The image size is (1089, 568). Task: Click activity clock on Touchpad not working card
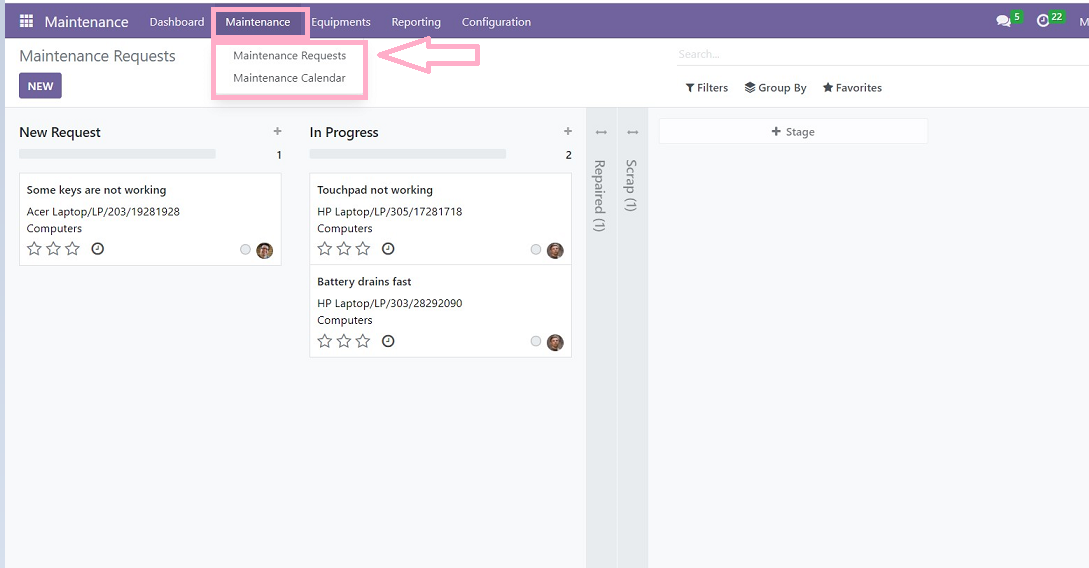pyautogui.click(x=388, y=249)
